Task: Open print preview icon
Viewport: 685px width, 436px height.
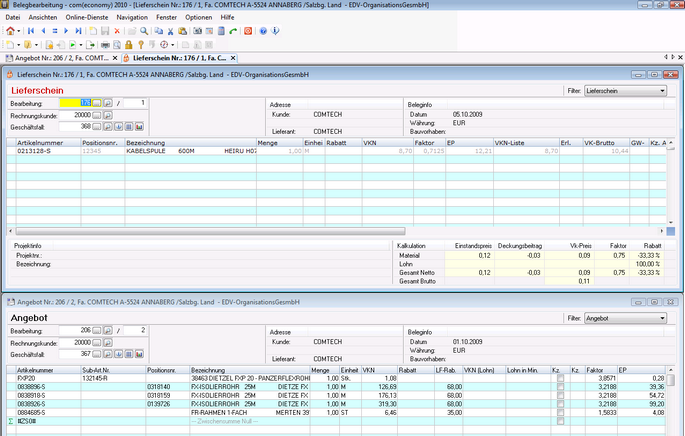Action: pos(117,45)
